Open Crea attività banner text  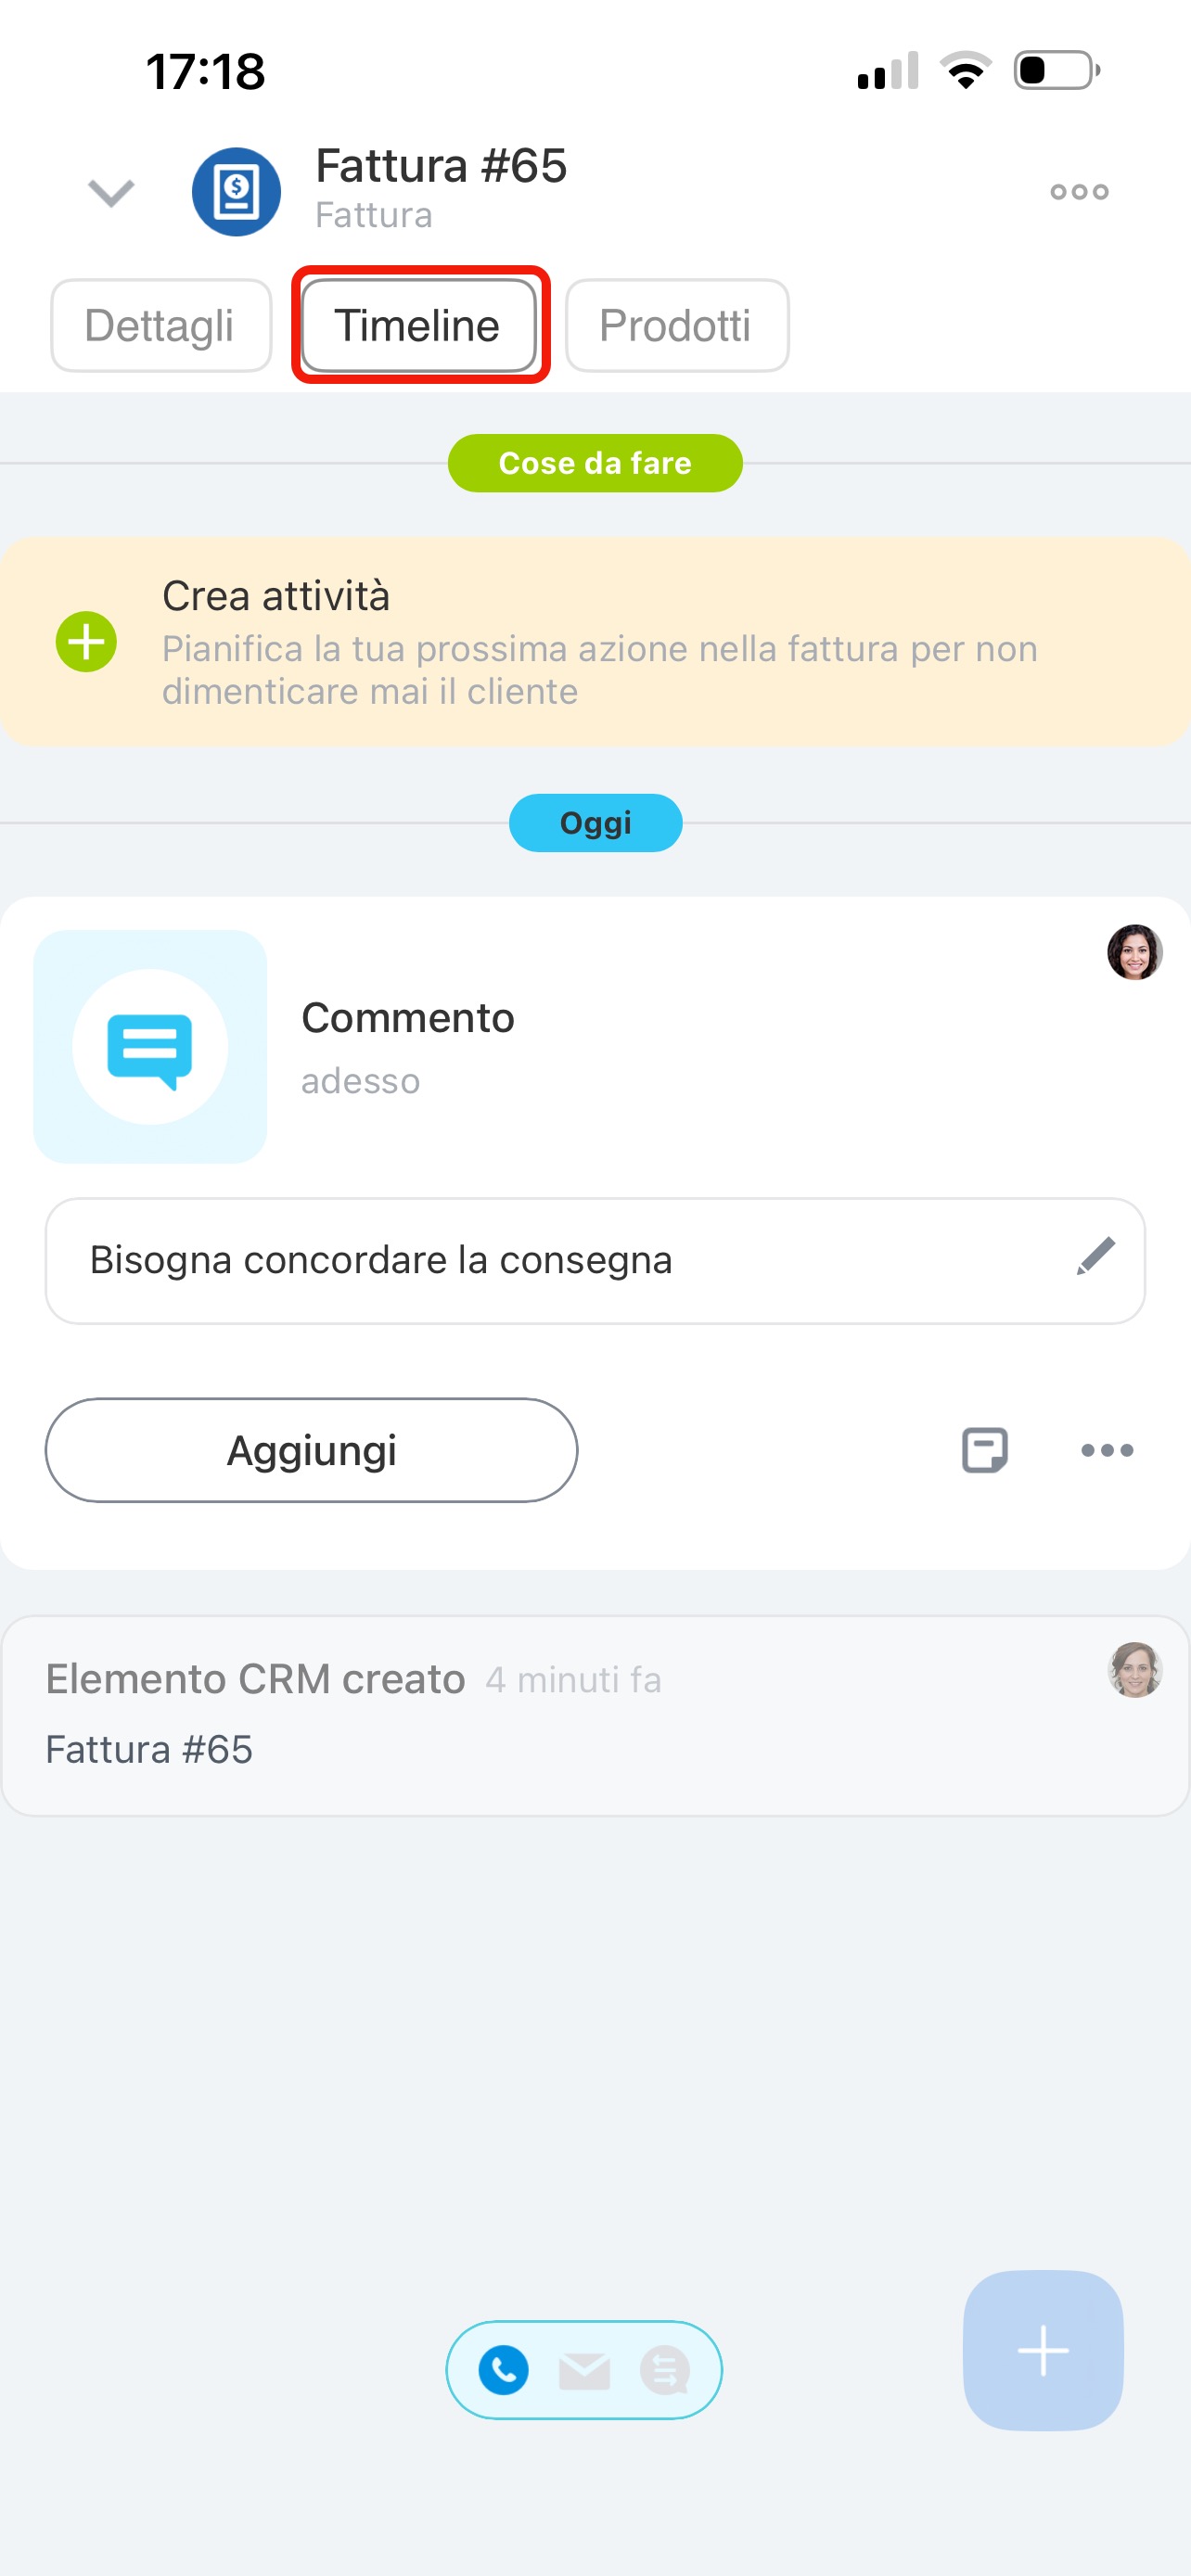coord(600,642)
